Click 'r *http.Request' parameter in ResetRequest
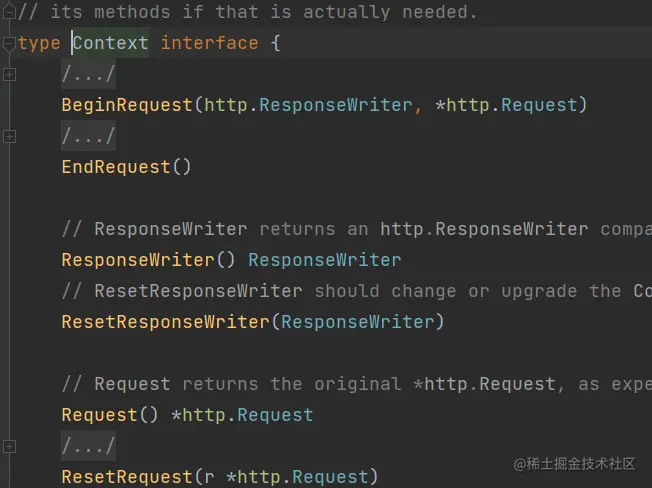Image resolution: width=652 pixels, height=488 pixels. 286,477
